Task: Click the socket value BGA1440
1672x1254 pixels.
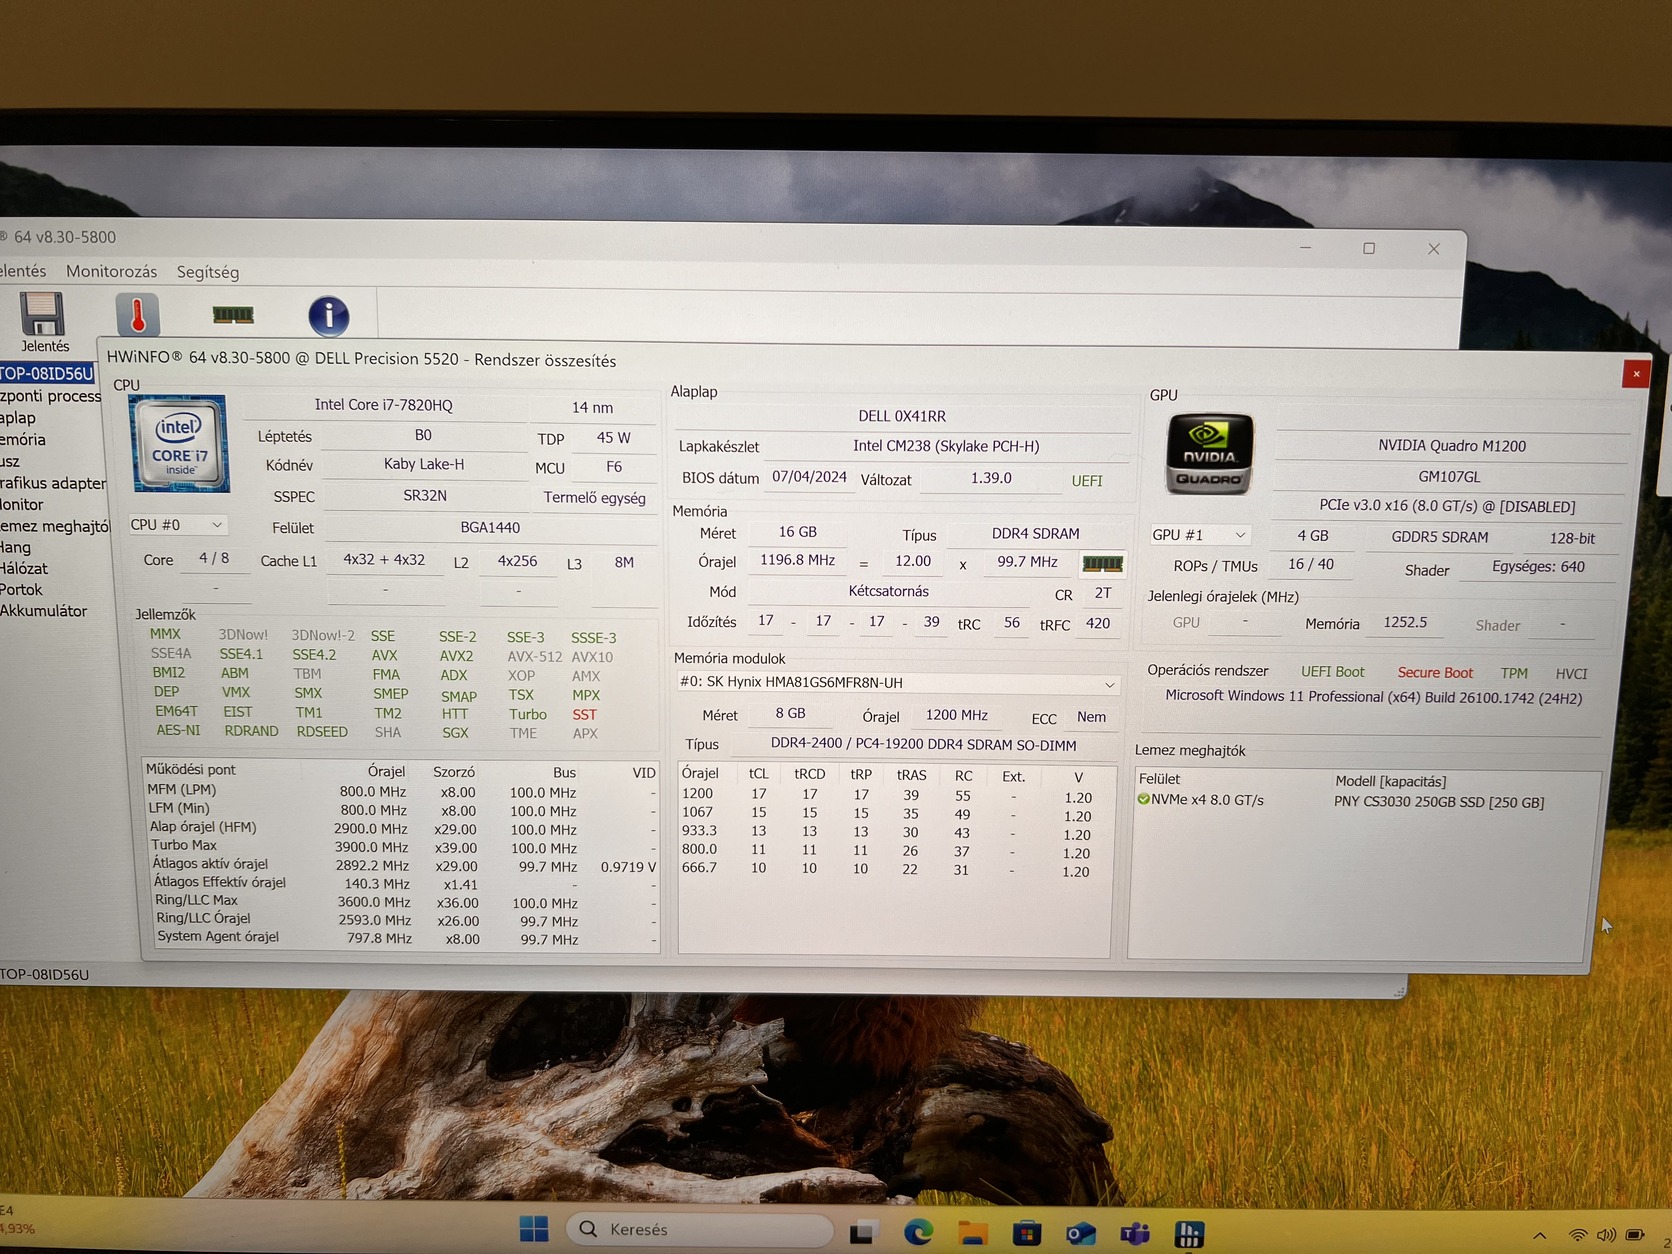Action: pos(490,527)
